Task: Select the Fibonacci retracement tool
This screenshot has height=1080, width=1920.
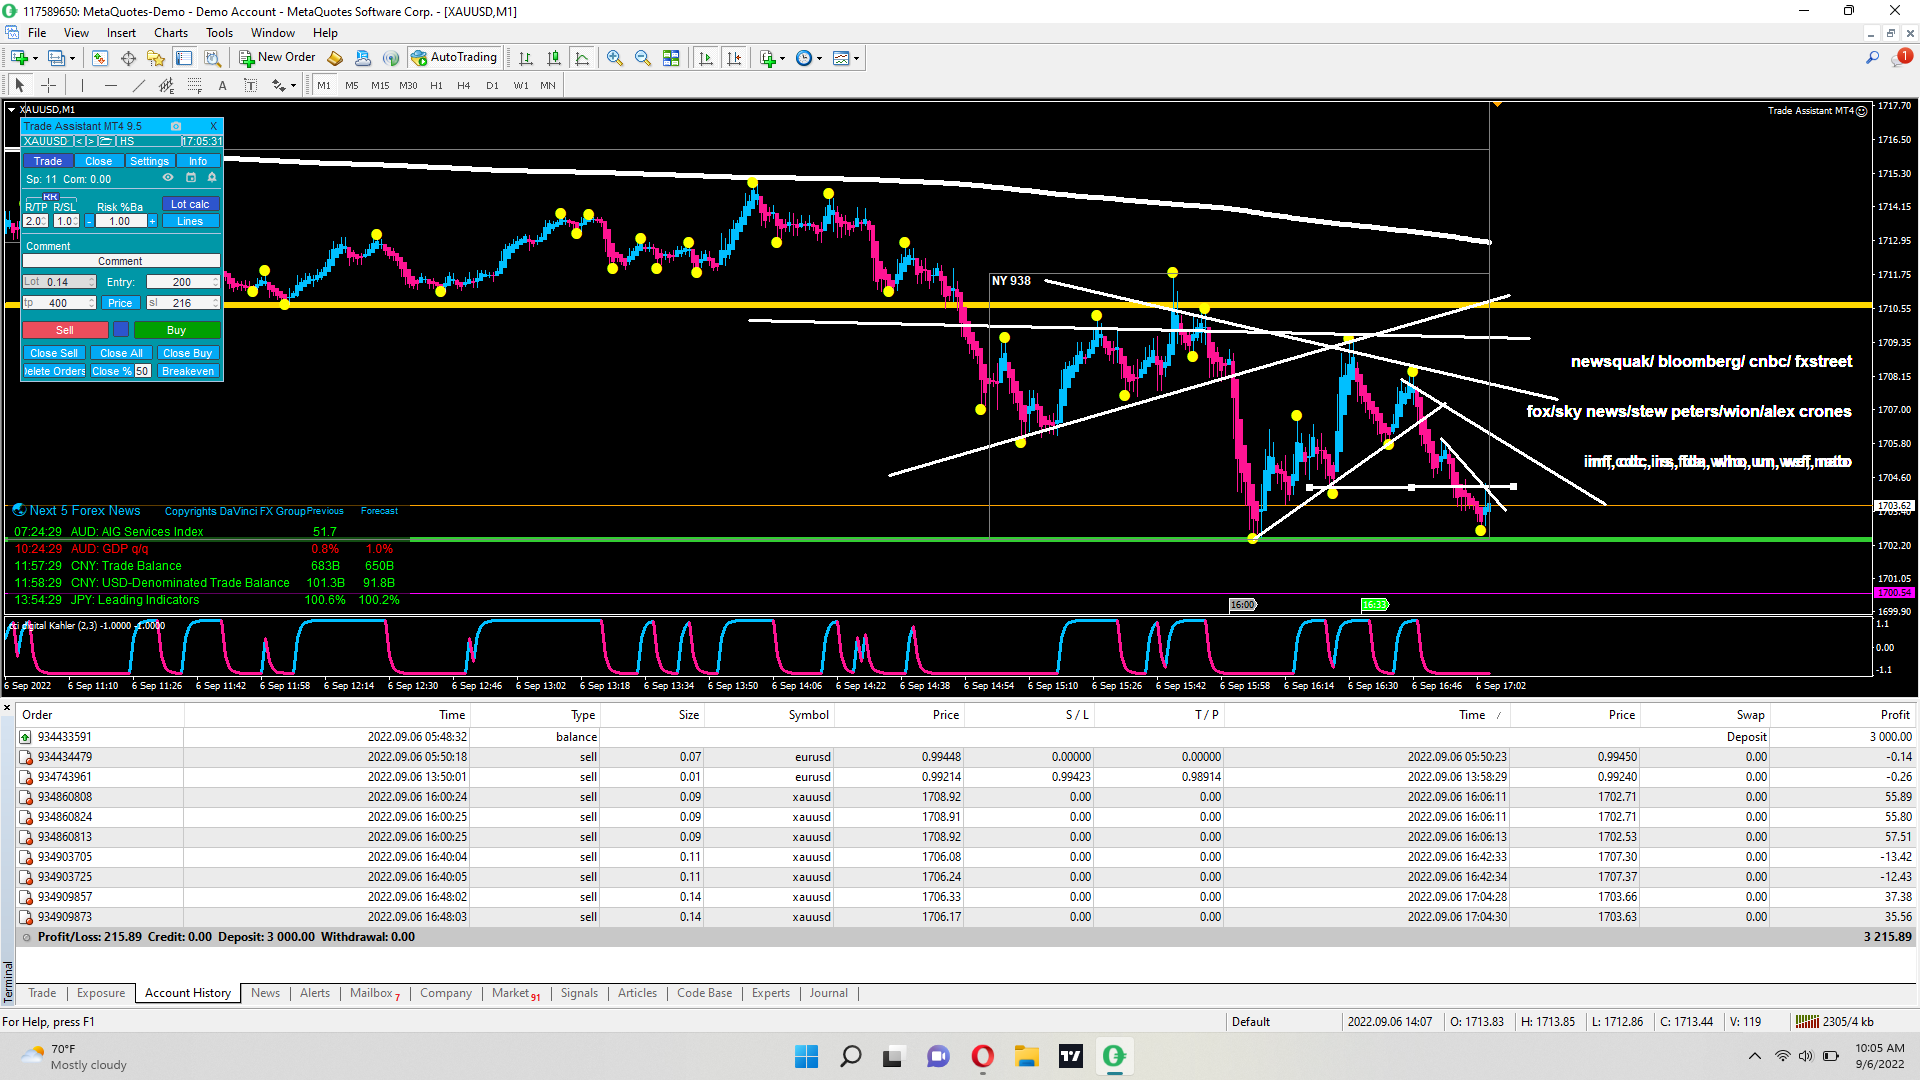Action: (x=195, y=86)
